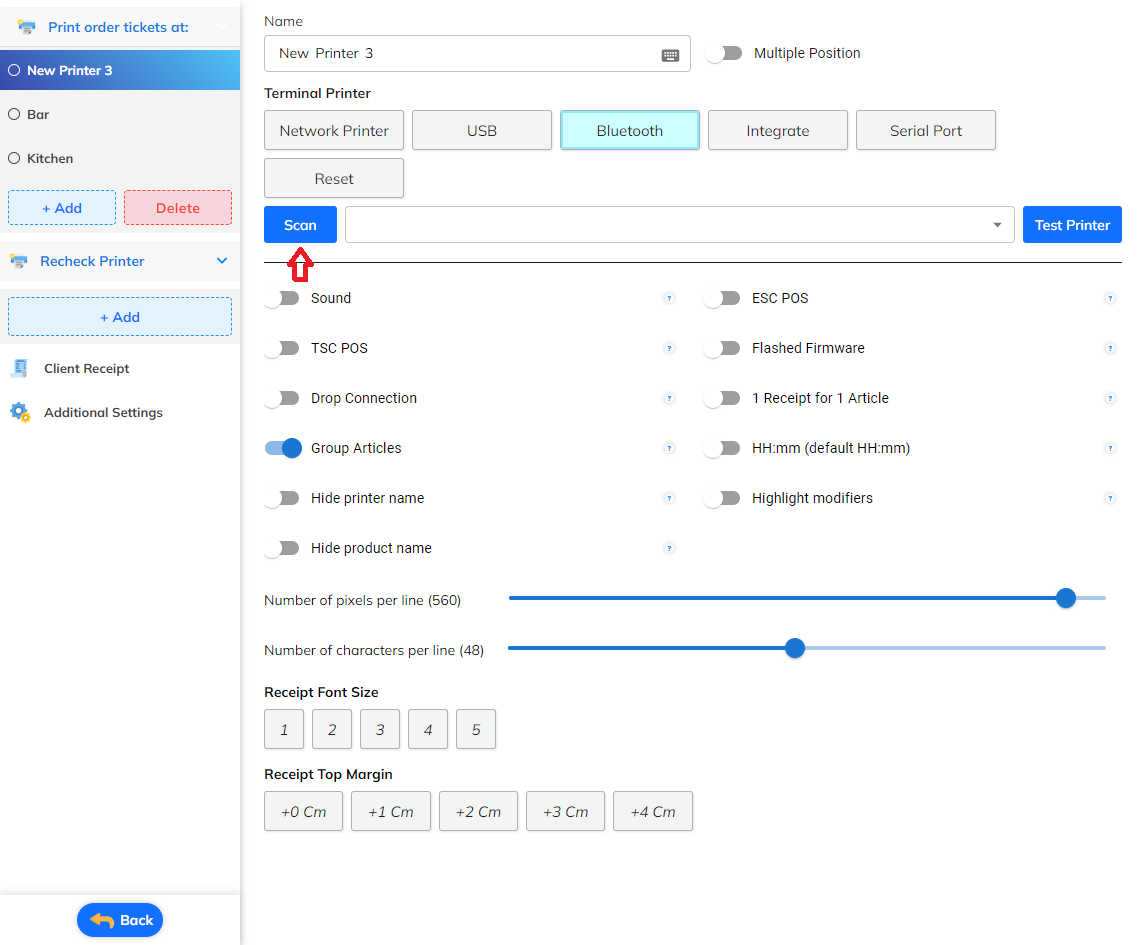The width and height of the screenshot is (1146, 945).
Task: Open help icon for Sound
Action: coord(669,298)
